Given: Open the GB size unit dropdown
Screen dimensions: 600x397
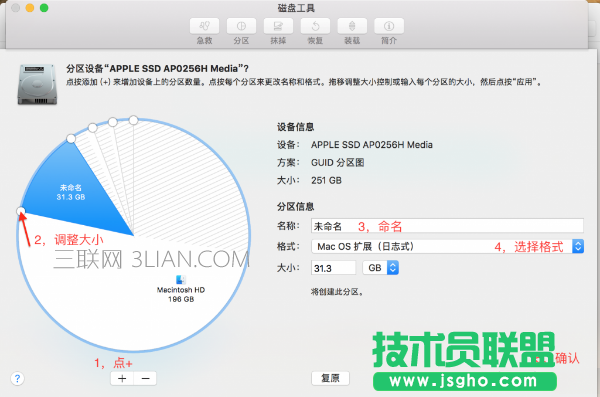Looking at the screenshot, I should point(381,268).
